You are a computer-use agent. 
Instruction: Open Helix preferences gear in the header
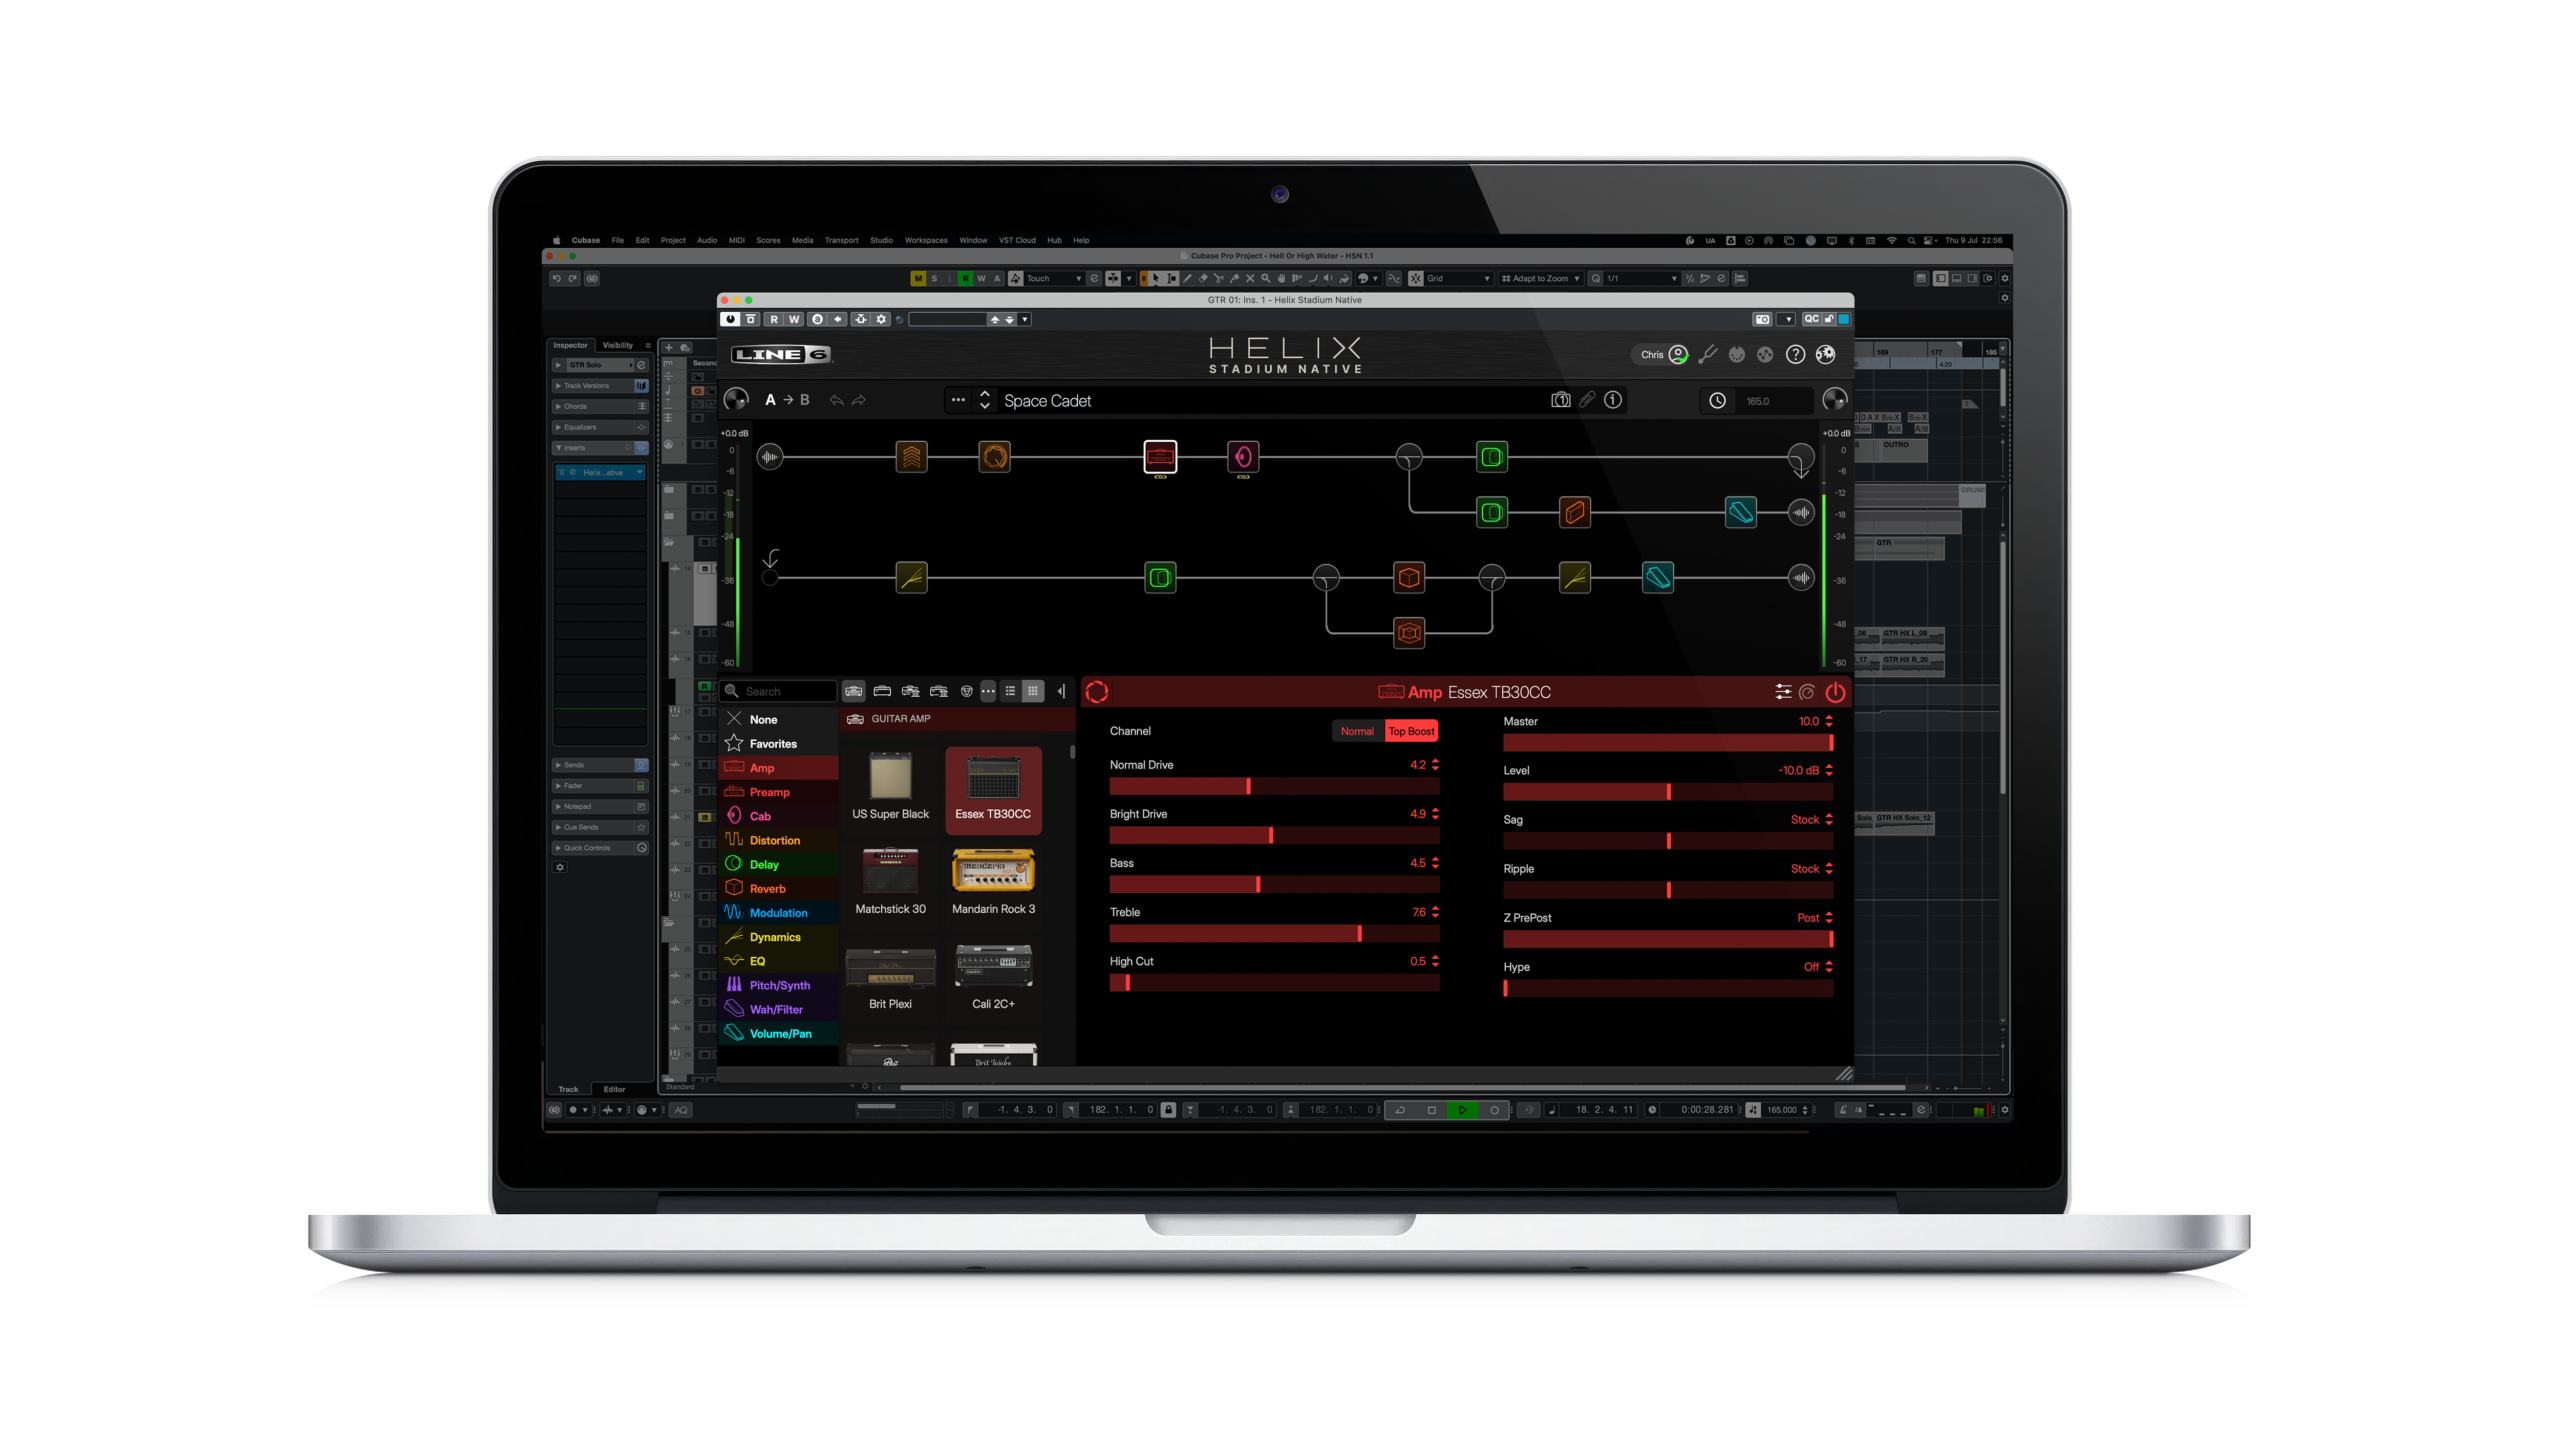pos(1825,354)
